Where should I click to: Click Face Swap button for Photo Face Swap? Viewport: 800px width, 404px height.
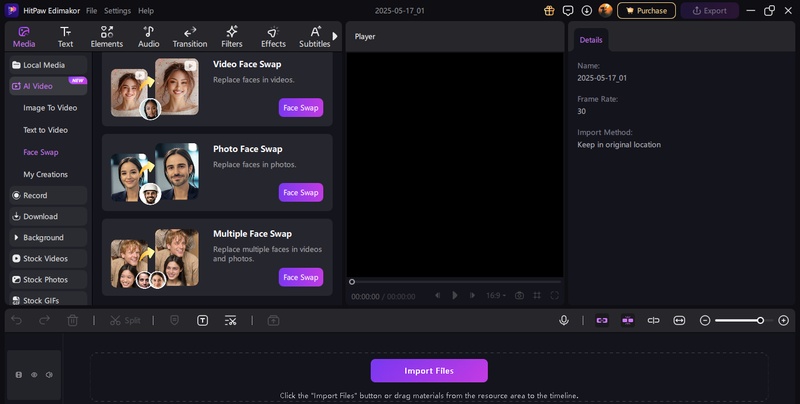click(x=300, y=192)
